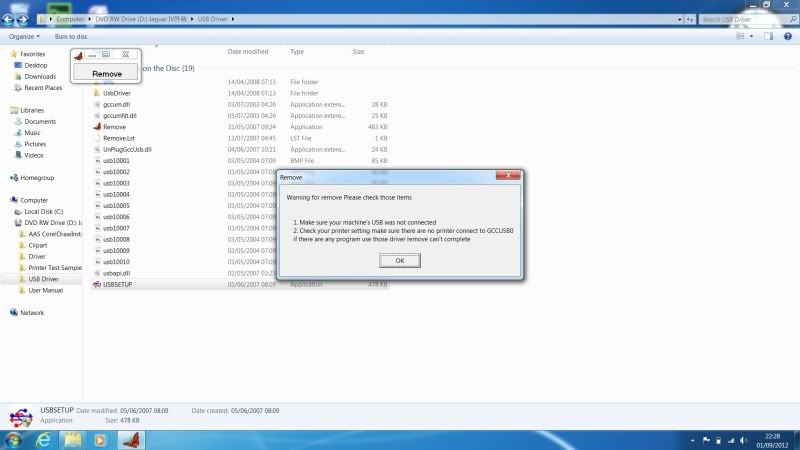Viewport: 800px width, 450px height.
Task: Select Computer in the navigation pane
Action: pyautogui.click(x=34, y=200)
